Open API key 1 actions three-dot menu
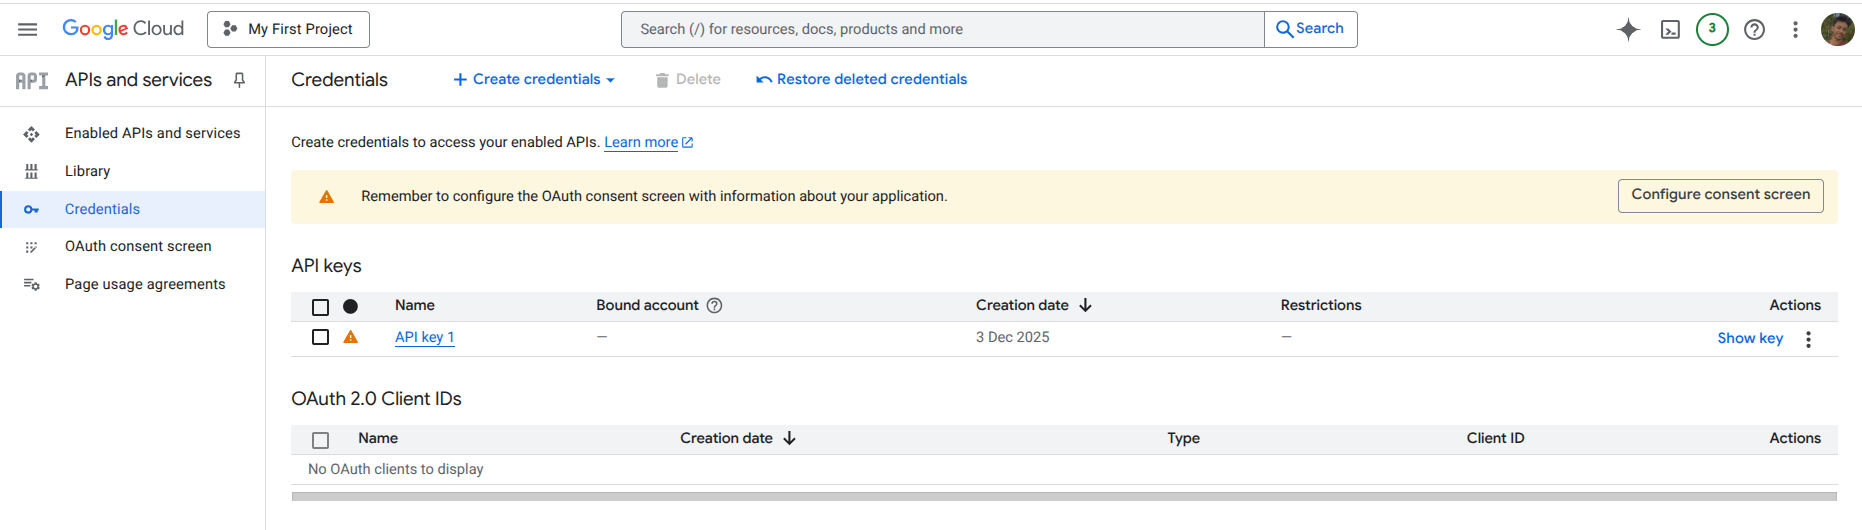 click(1808, 339)
